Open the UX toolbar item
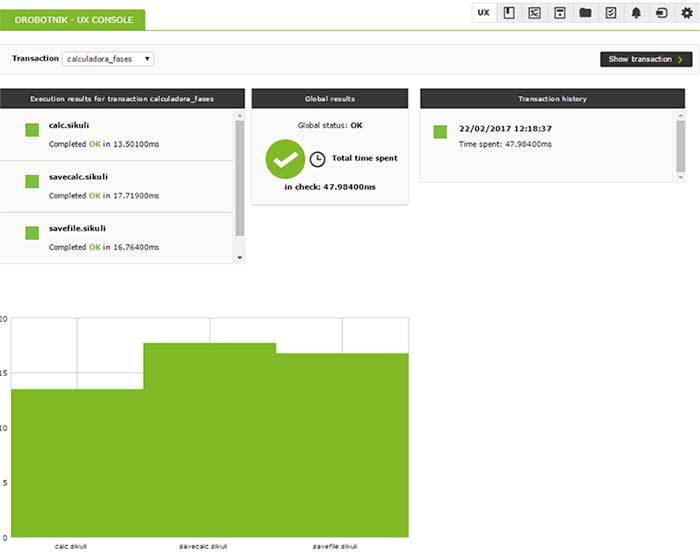The width and height of the screenshot is (700, 552). tap(483, 13)
